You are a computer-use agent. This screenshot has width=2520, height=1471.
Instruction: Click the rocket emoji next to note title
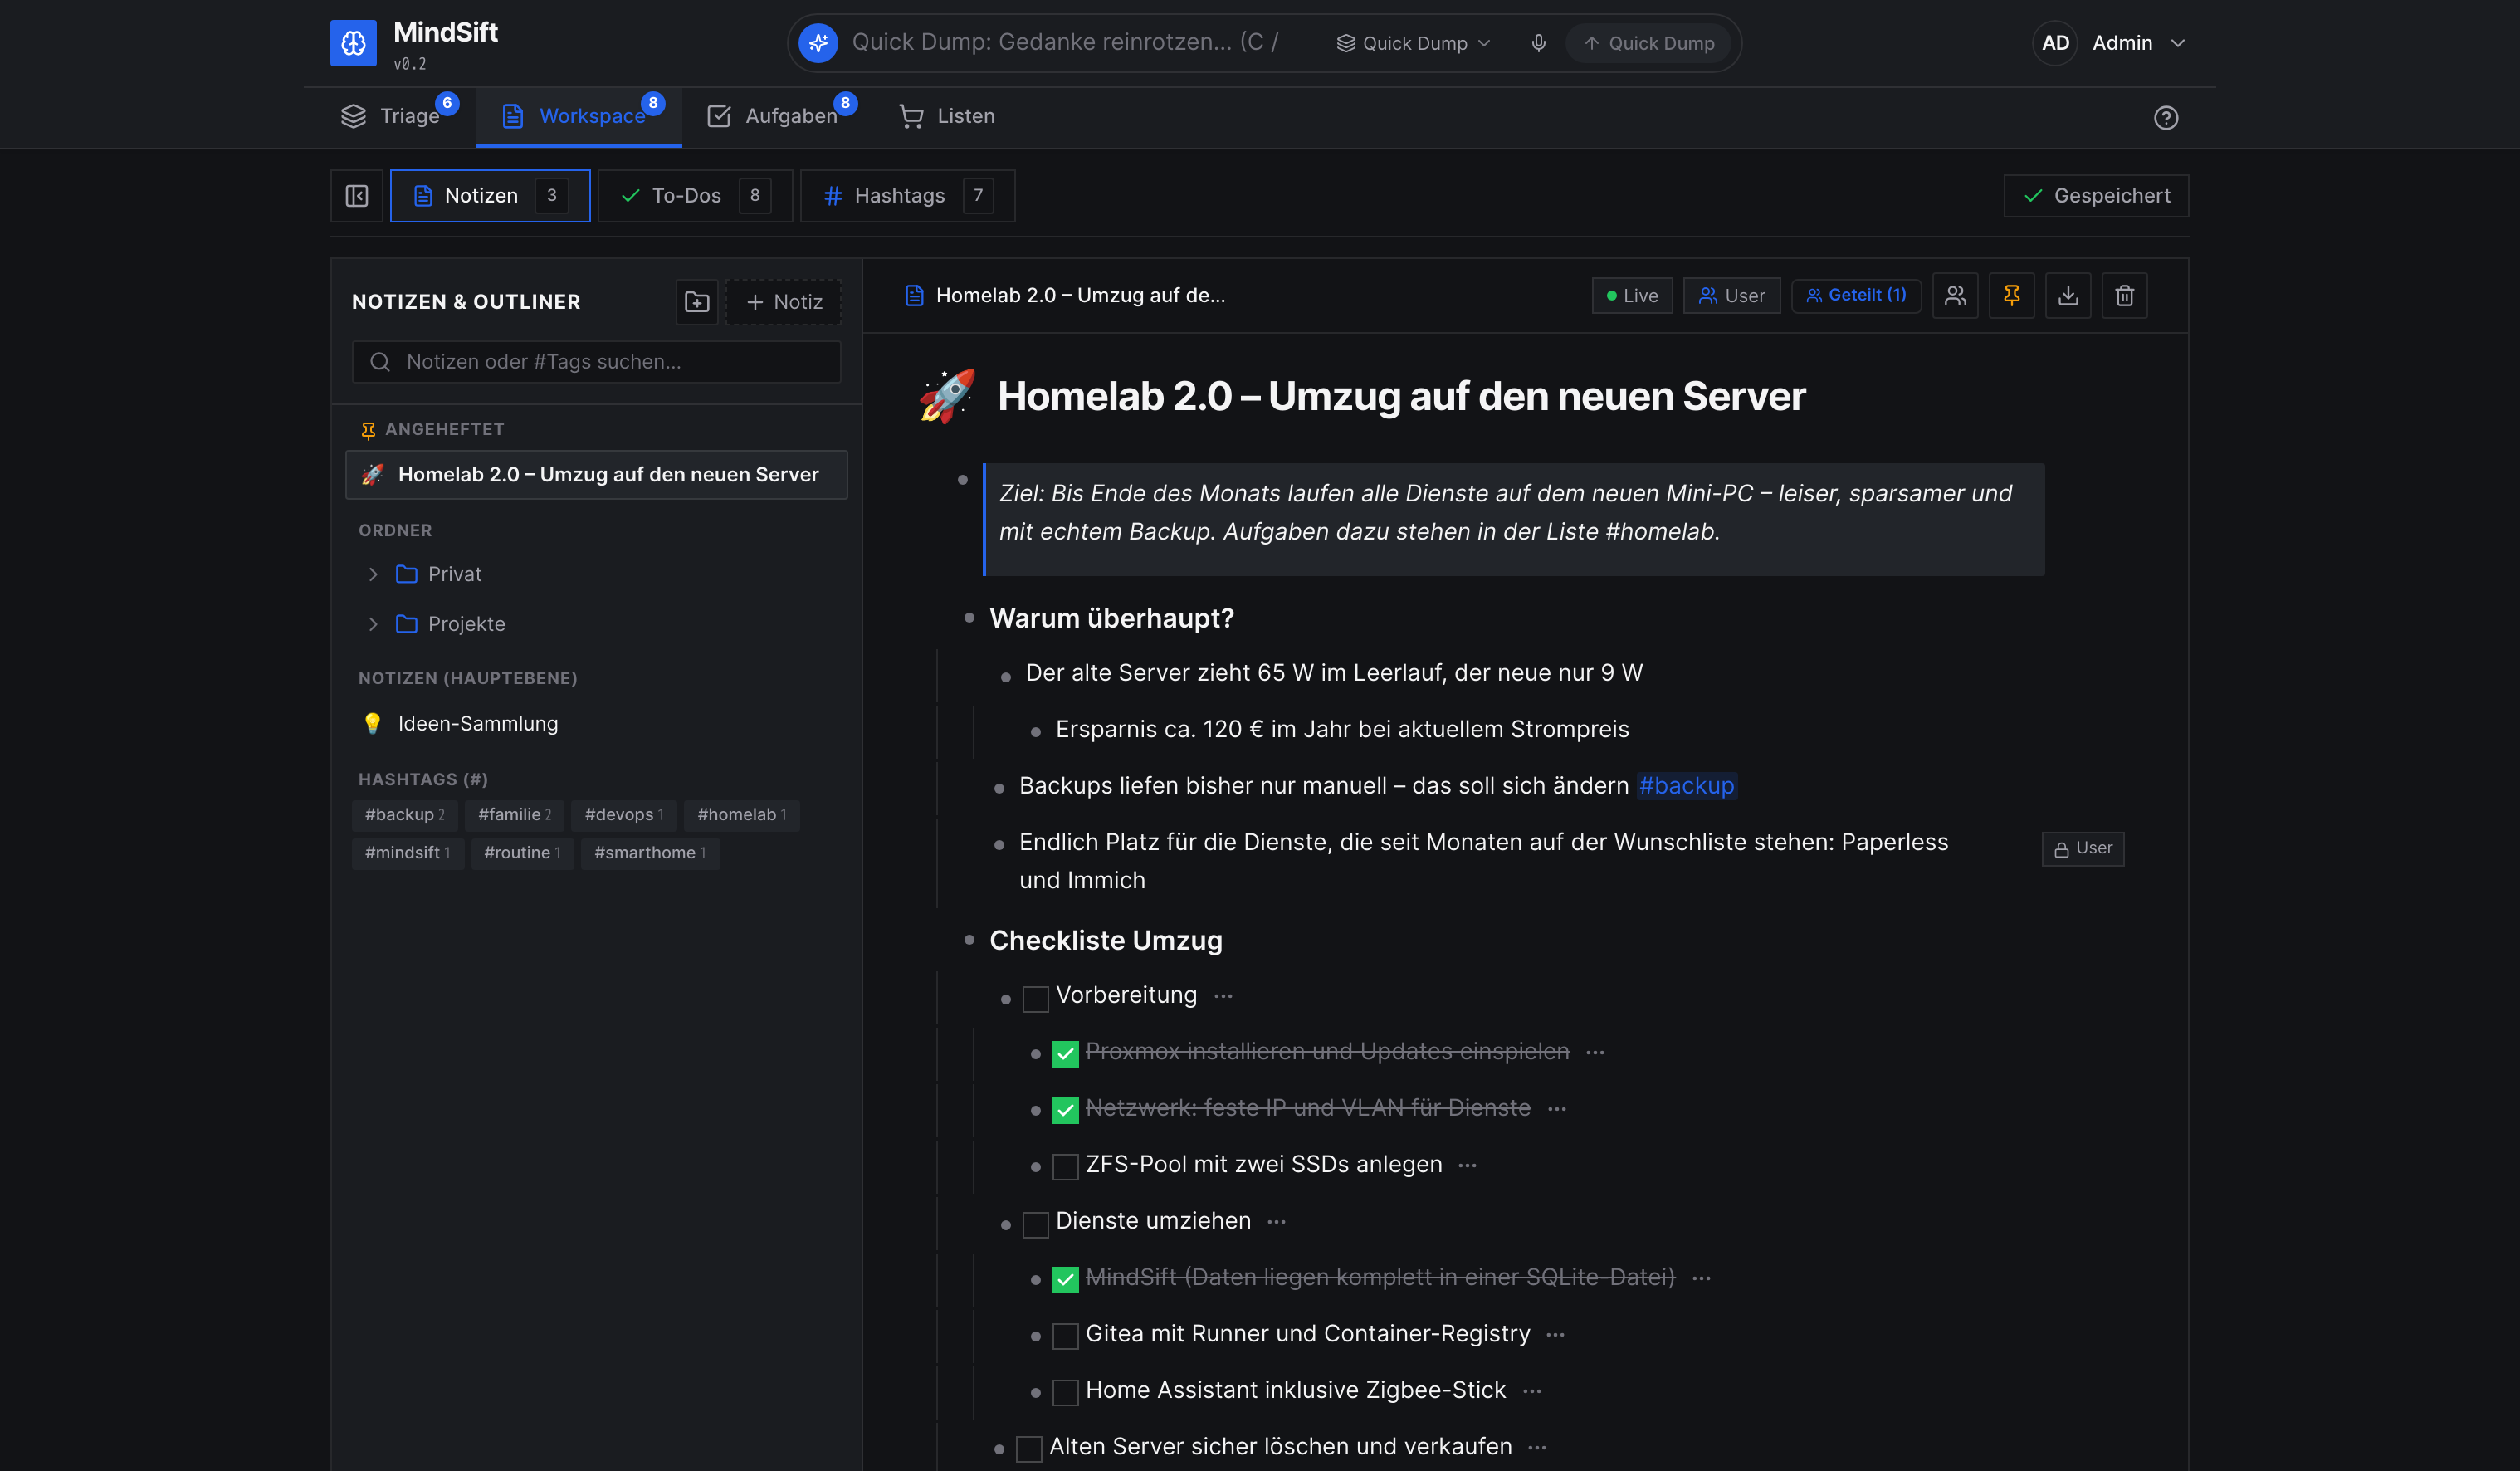pos(947,396)
